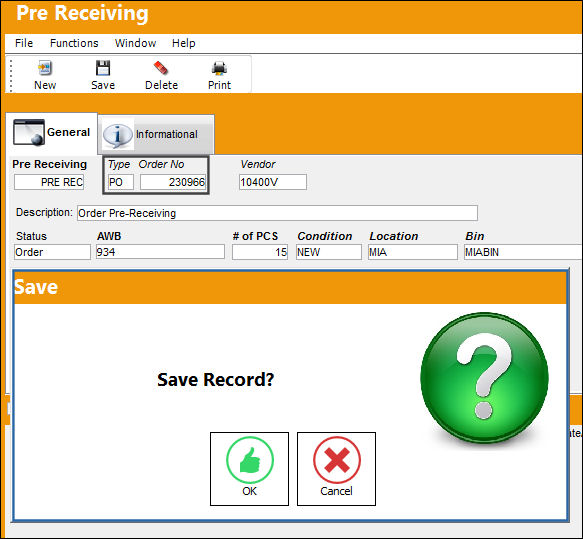
Task: Click the toolbar drag handle dots
Action: point(11,75)
